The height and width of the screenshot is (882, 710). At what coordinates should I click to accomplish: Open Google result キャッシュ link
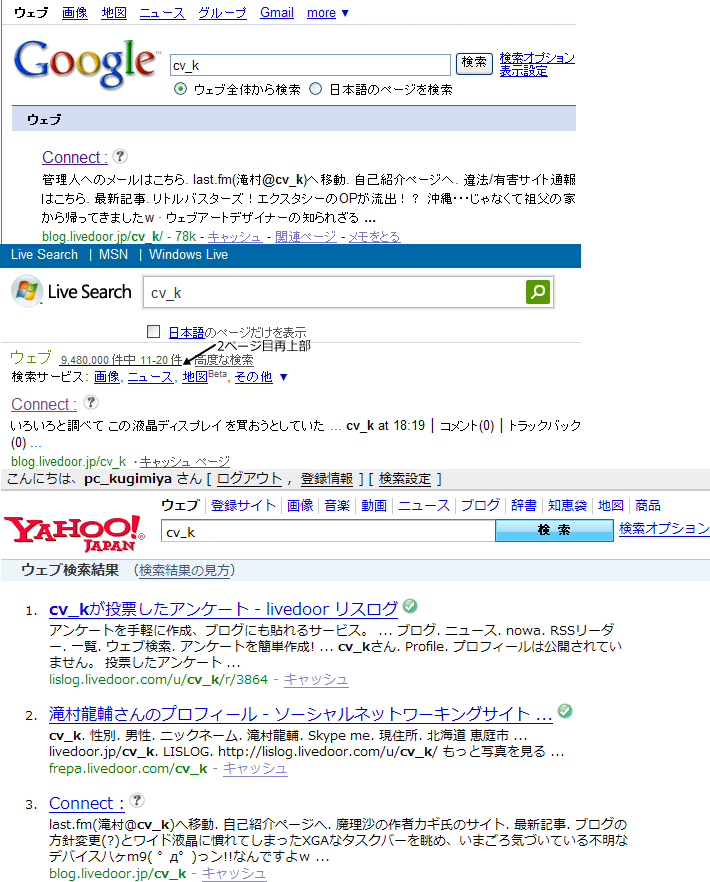tap(235, 237)
